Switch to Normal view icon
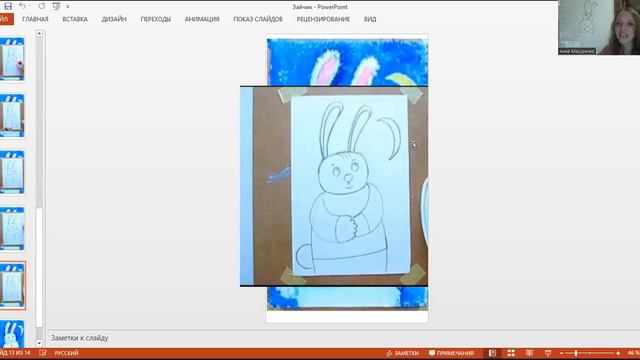The width and height of the screenshot is (640, 360). [493, 353]
